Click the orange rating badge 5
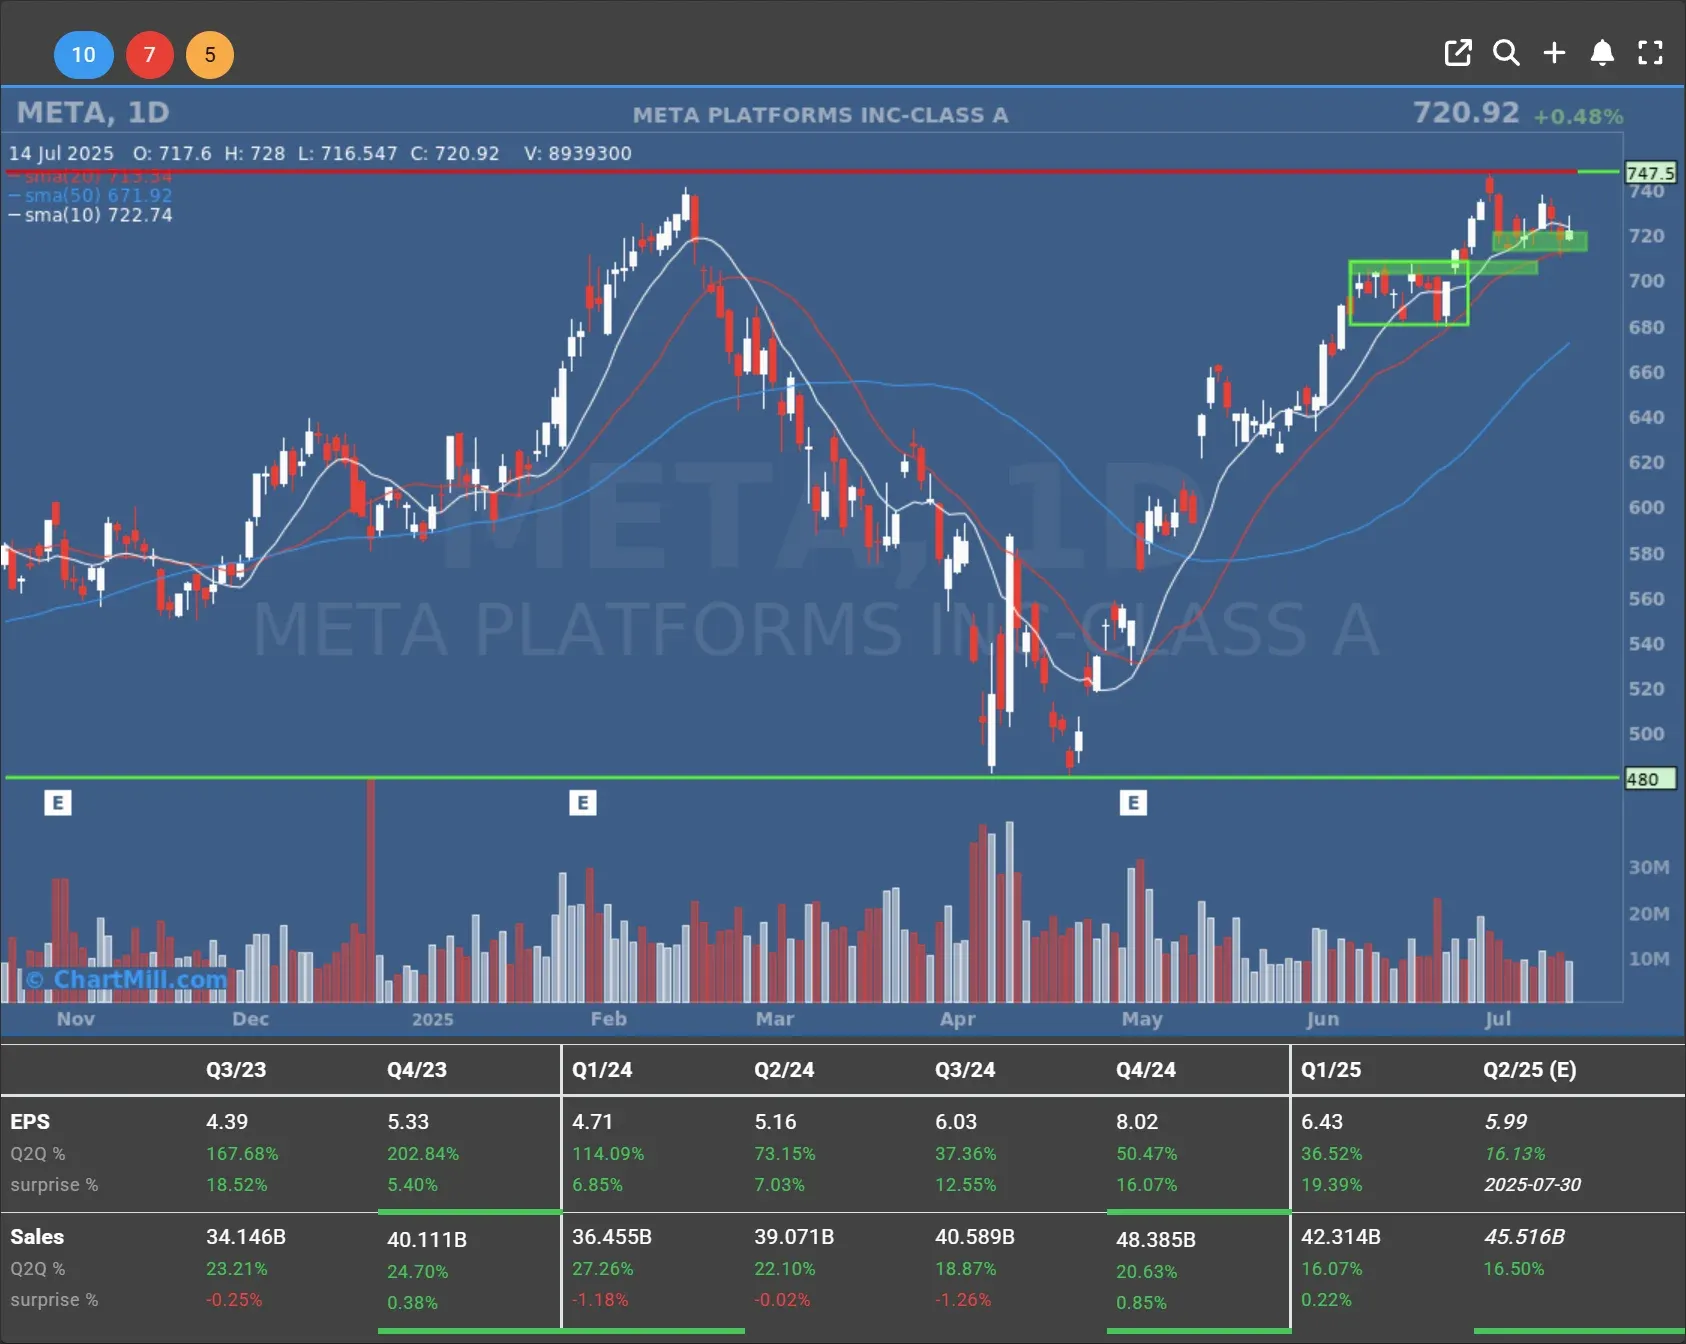1686x1344 pixels. 210,54
